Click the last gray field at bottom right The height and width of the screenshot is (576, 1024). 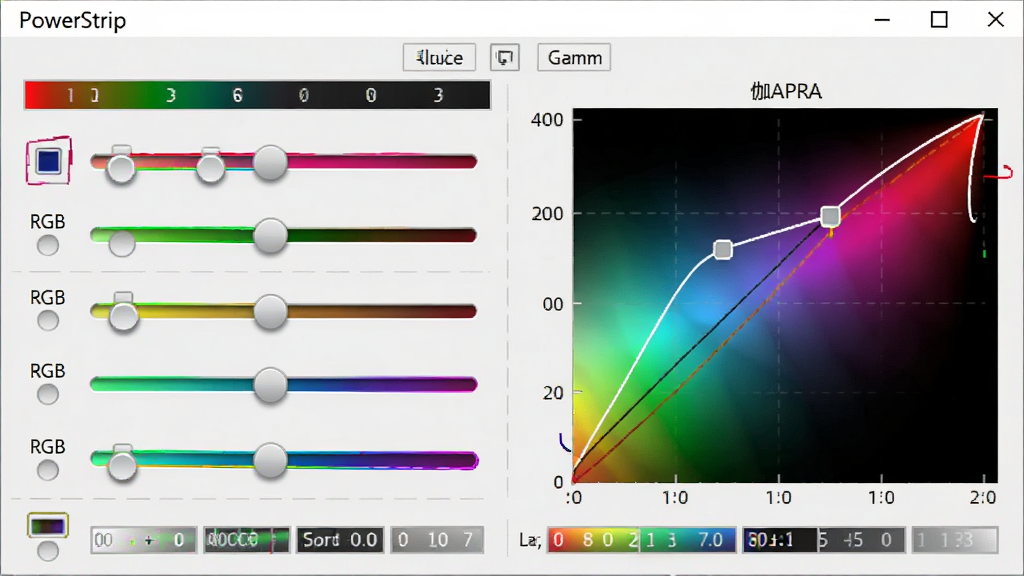[955, 540]
